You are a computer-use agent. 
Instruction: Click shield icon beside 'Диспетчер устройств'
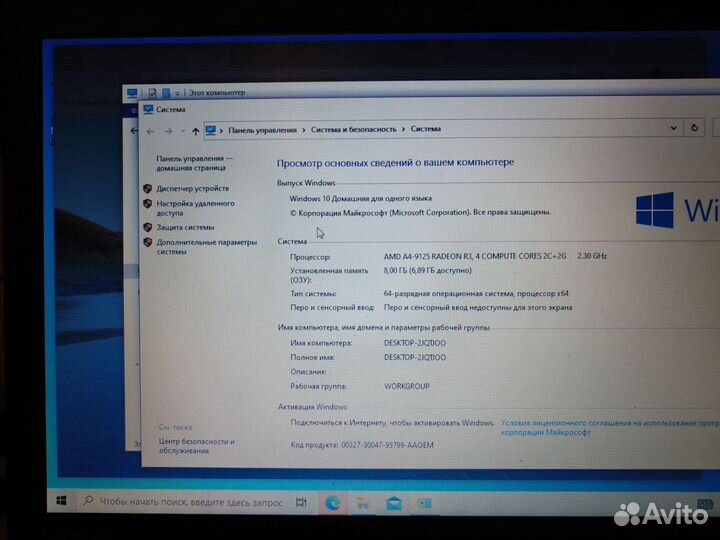click(147, 189)
